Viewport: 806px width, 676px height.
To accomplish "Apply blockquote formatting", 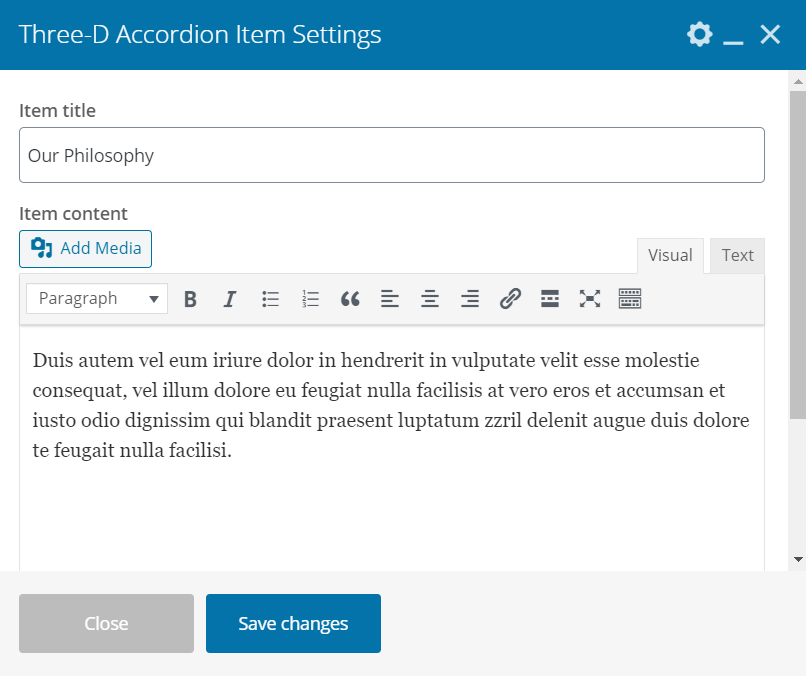I will 350,298.
